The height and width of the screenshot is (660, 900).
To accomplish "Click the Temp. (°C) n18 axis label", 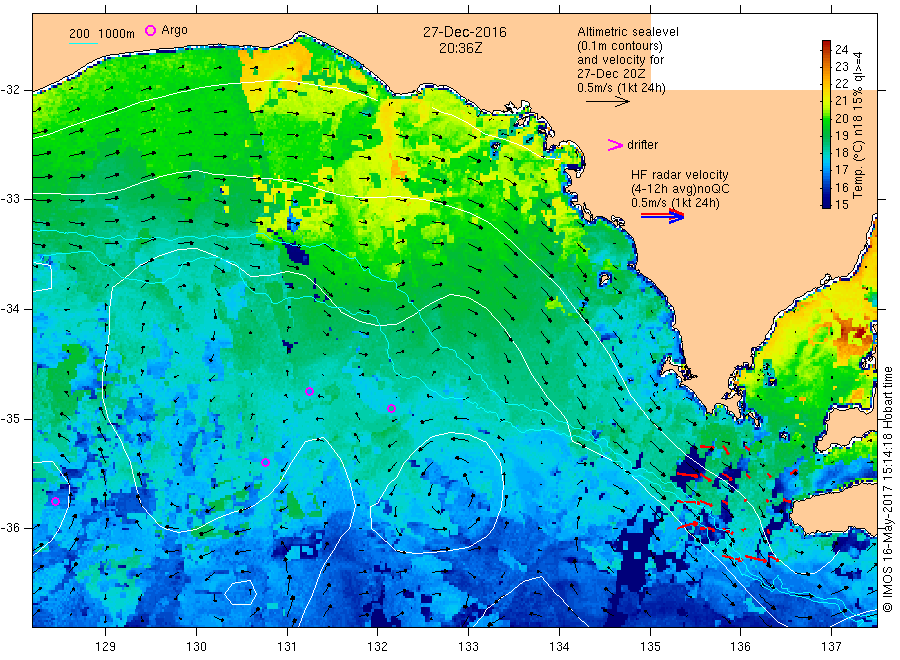I will coord(858,125).
